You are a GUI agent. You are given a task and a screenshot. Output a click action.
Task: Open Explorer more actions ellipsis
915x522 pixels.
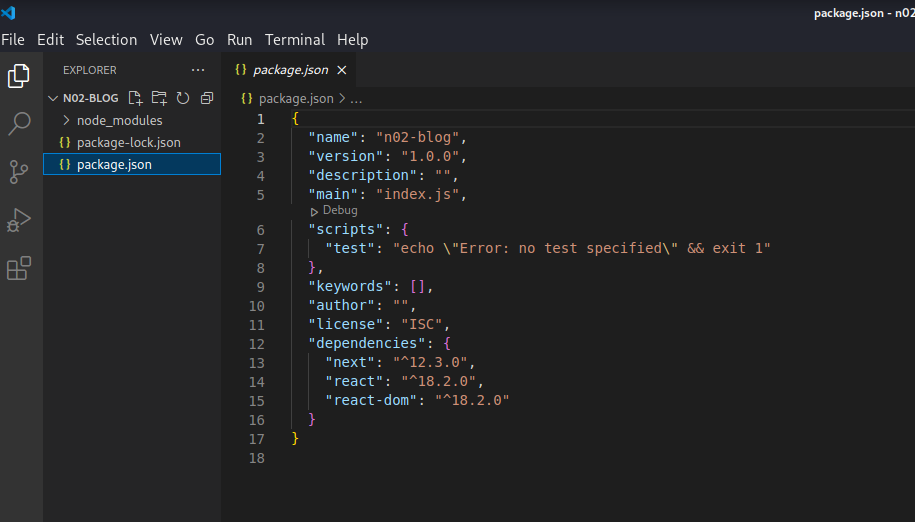pyautogui.click(x=198, y=70)
